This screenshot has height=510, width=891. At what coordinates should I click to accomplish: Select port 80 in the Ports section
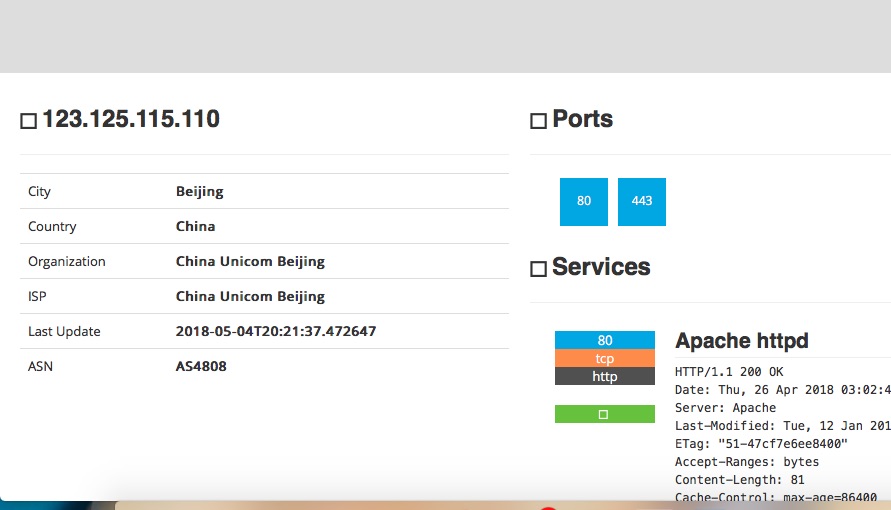coord(584,201)
